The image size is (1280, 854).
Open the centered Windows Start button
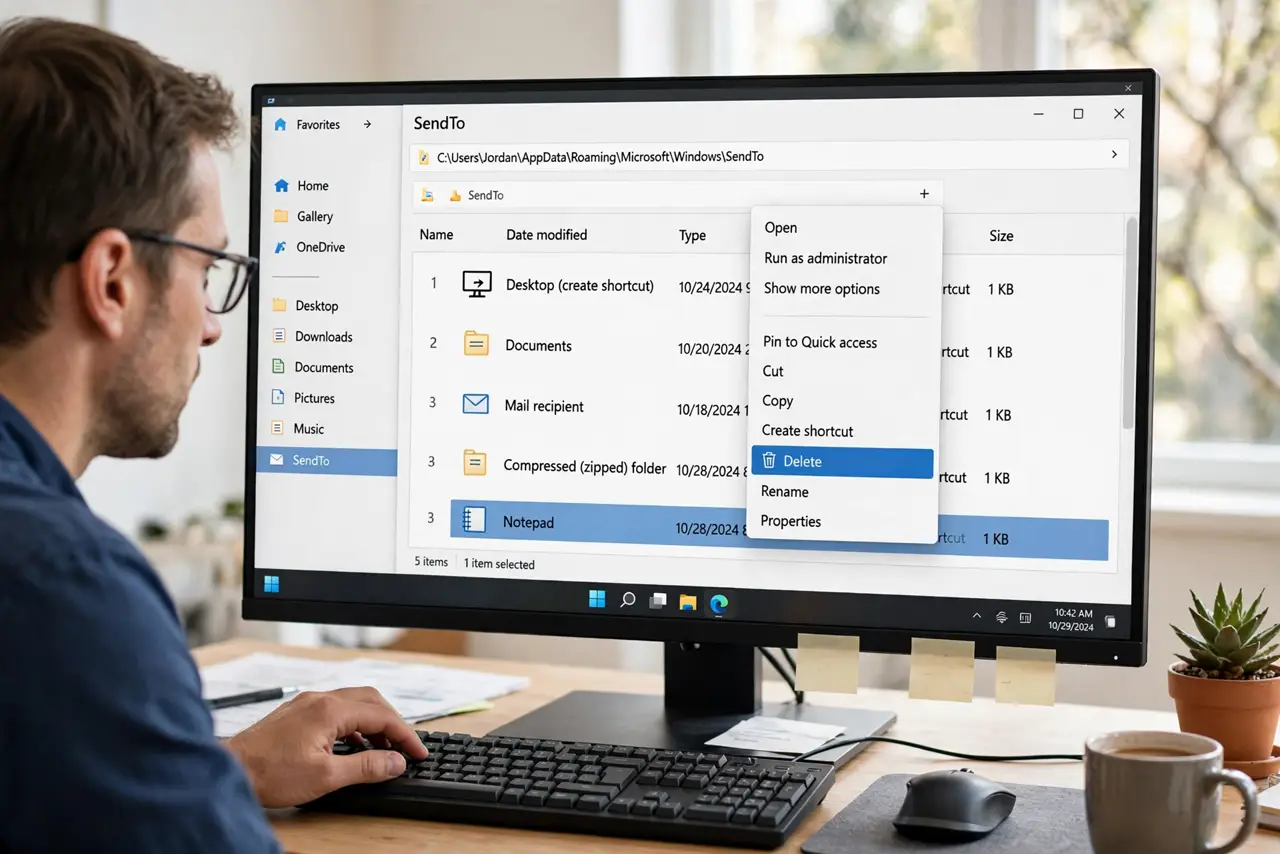pos(597,599)
